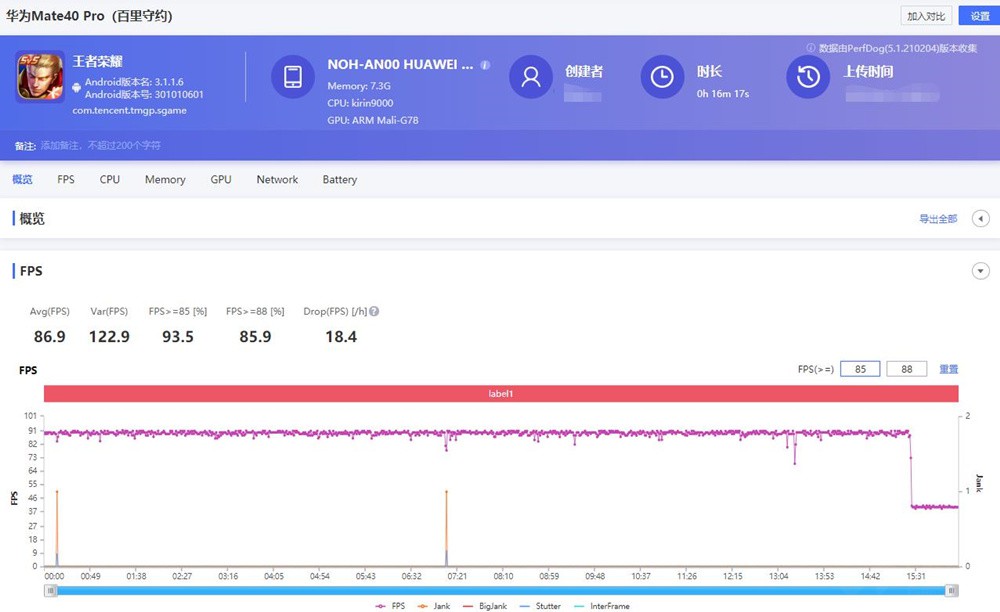Click the NOH-AN00 HUAWEI device name
Screen dimensions: 1000x612
[401, 64]
